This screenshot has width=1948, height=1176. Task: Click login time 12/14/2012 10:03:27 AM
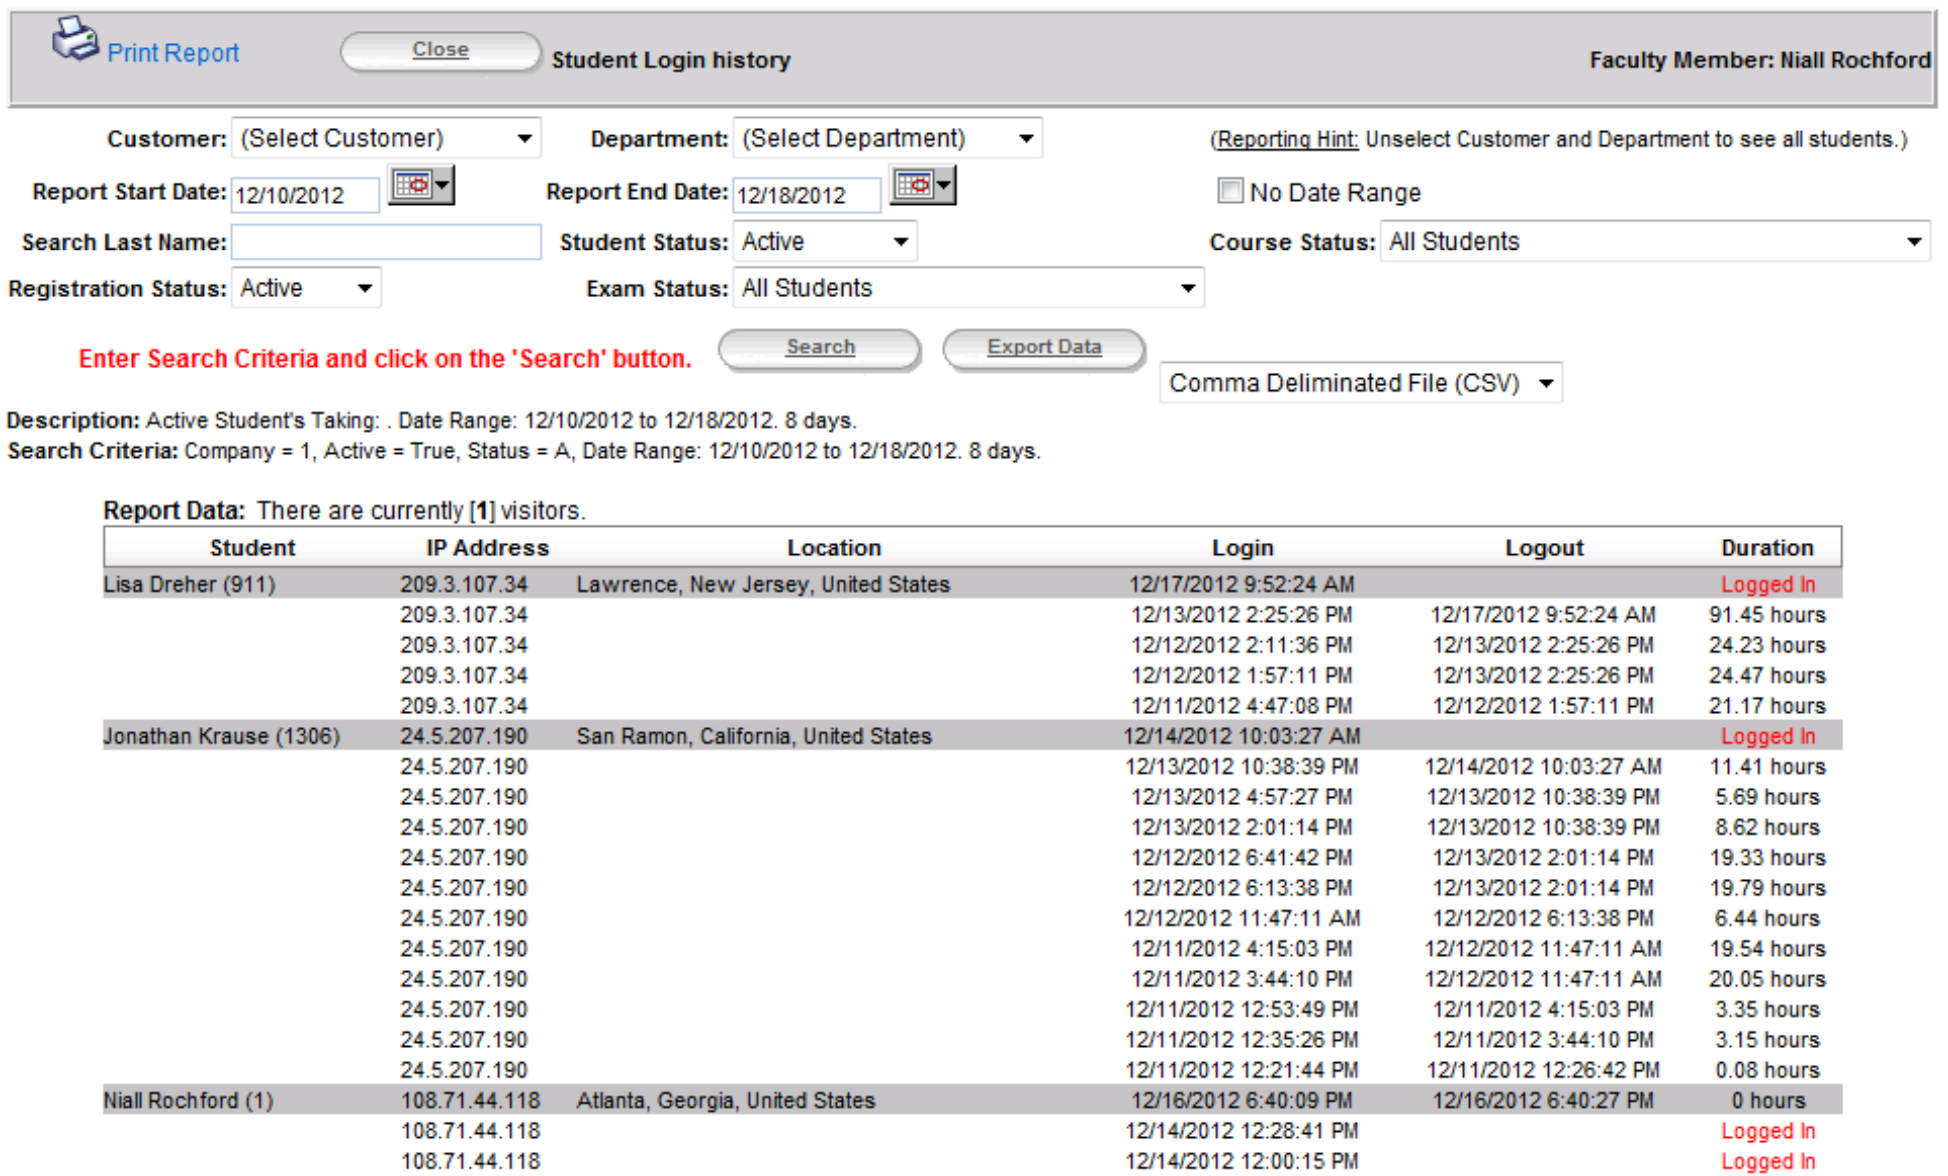click(x=1242, y=736)
